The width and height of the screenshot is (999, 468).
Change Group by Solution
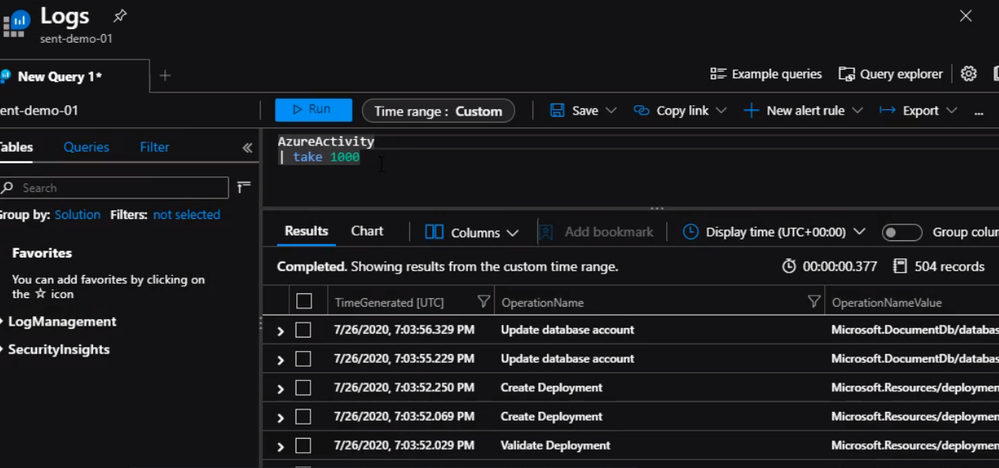click(x=77, y=215)
